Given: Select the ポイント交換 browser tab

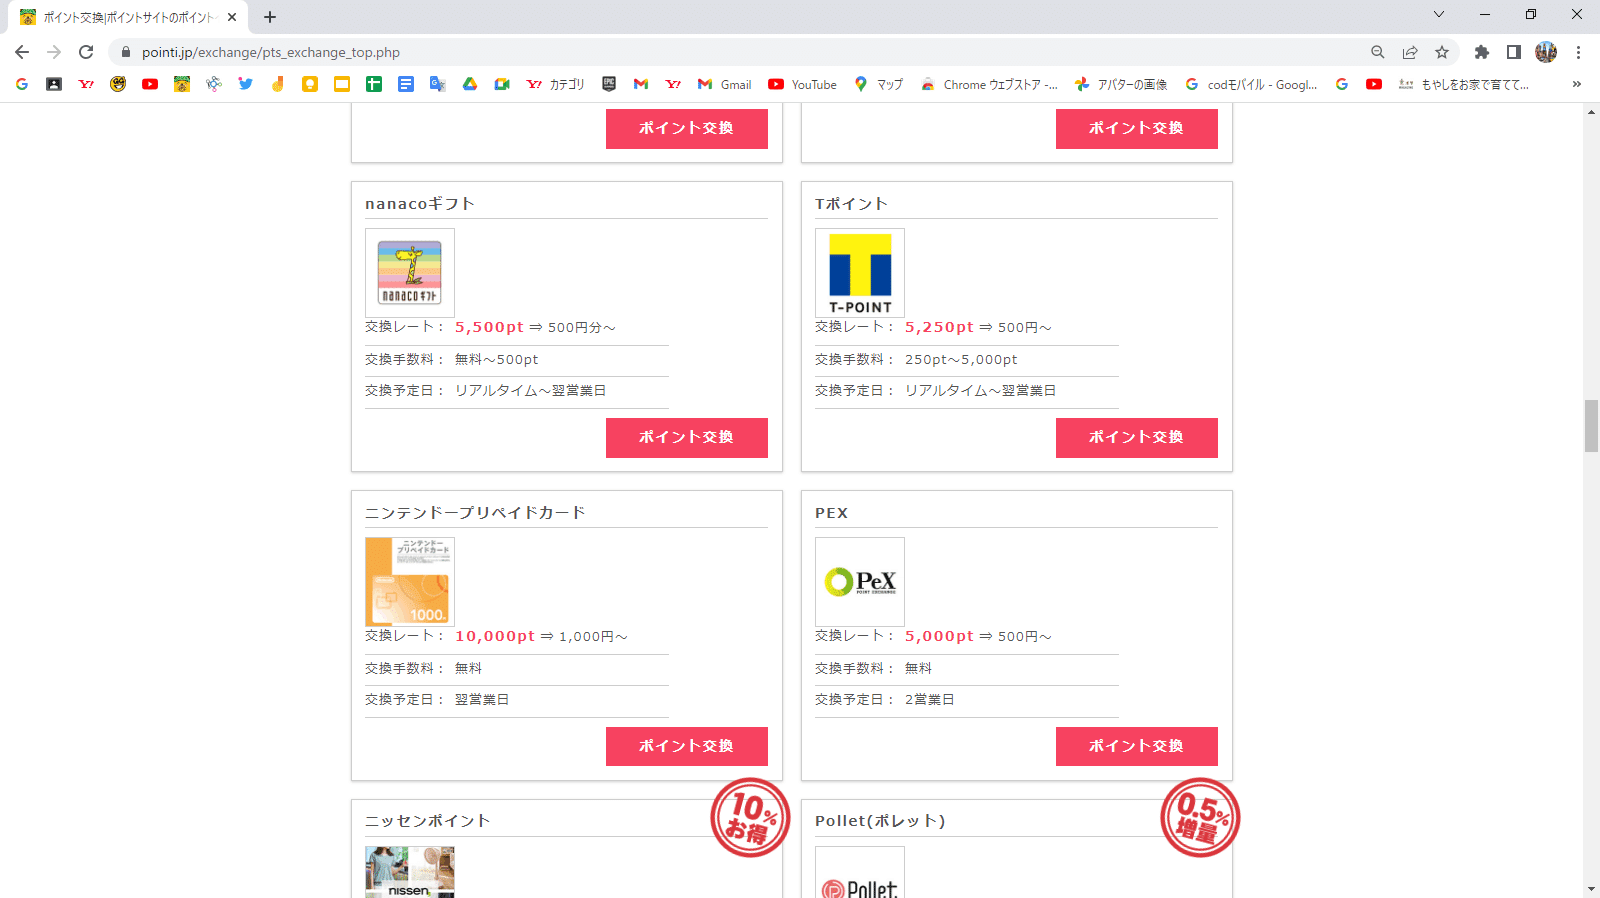Looking at the screenshot, I should (x=128, y=17).
